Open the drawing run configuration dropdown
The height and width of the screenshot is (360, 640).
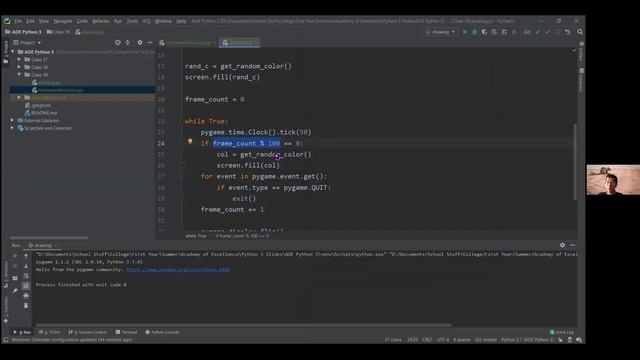click(441, 32)
